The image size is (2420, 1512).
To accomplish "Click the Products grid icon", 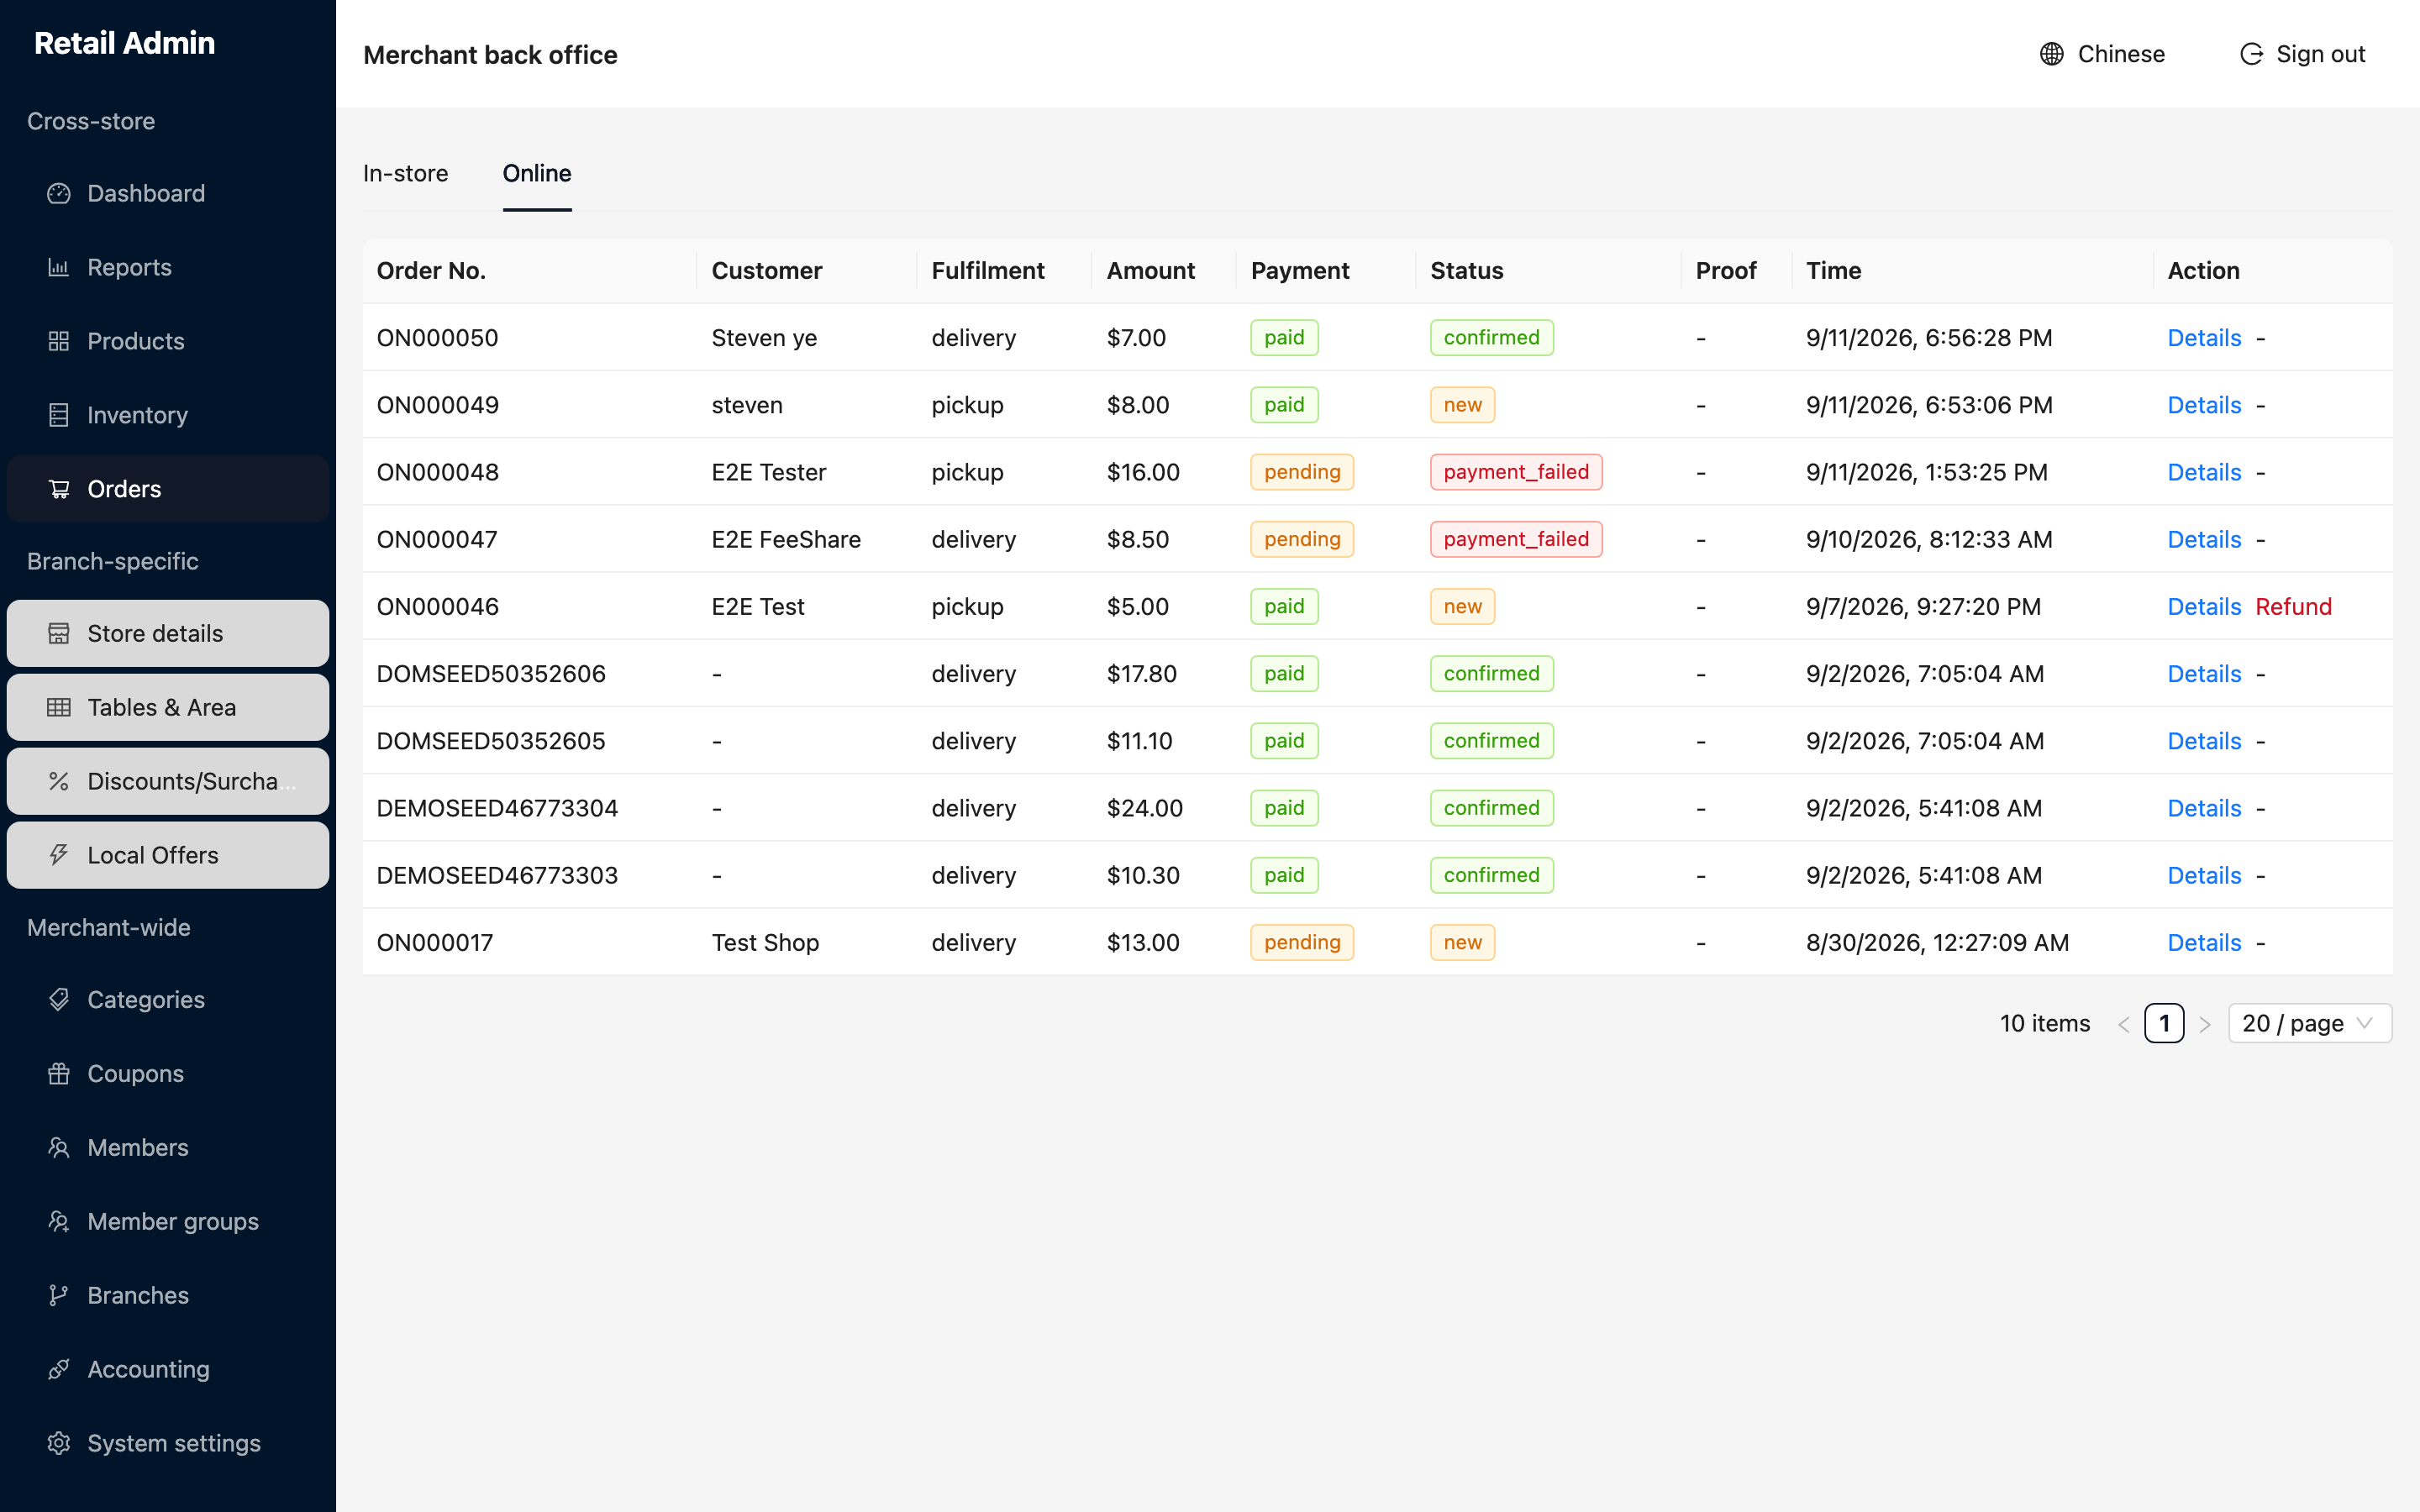I will tap(59, 341).
